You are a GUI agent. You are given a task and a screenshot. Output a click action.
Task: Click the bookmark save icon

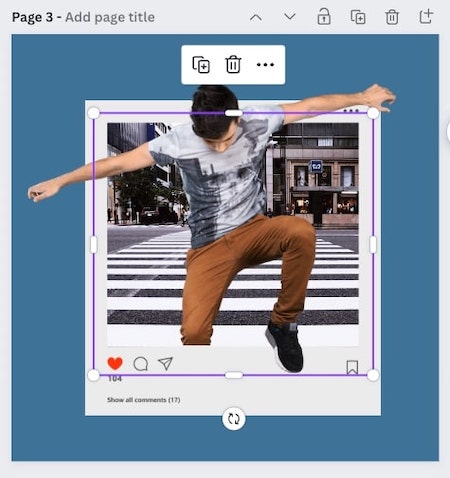click(x=352, y=367)
